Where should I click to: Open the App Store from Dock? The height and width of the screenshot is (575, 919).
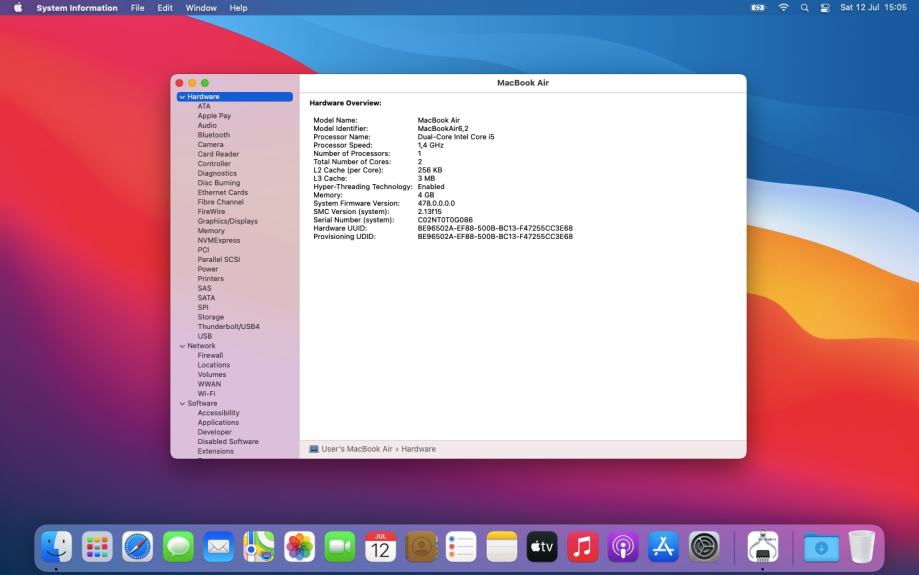click(664, 547)
